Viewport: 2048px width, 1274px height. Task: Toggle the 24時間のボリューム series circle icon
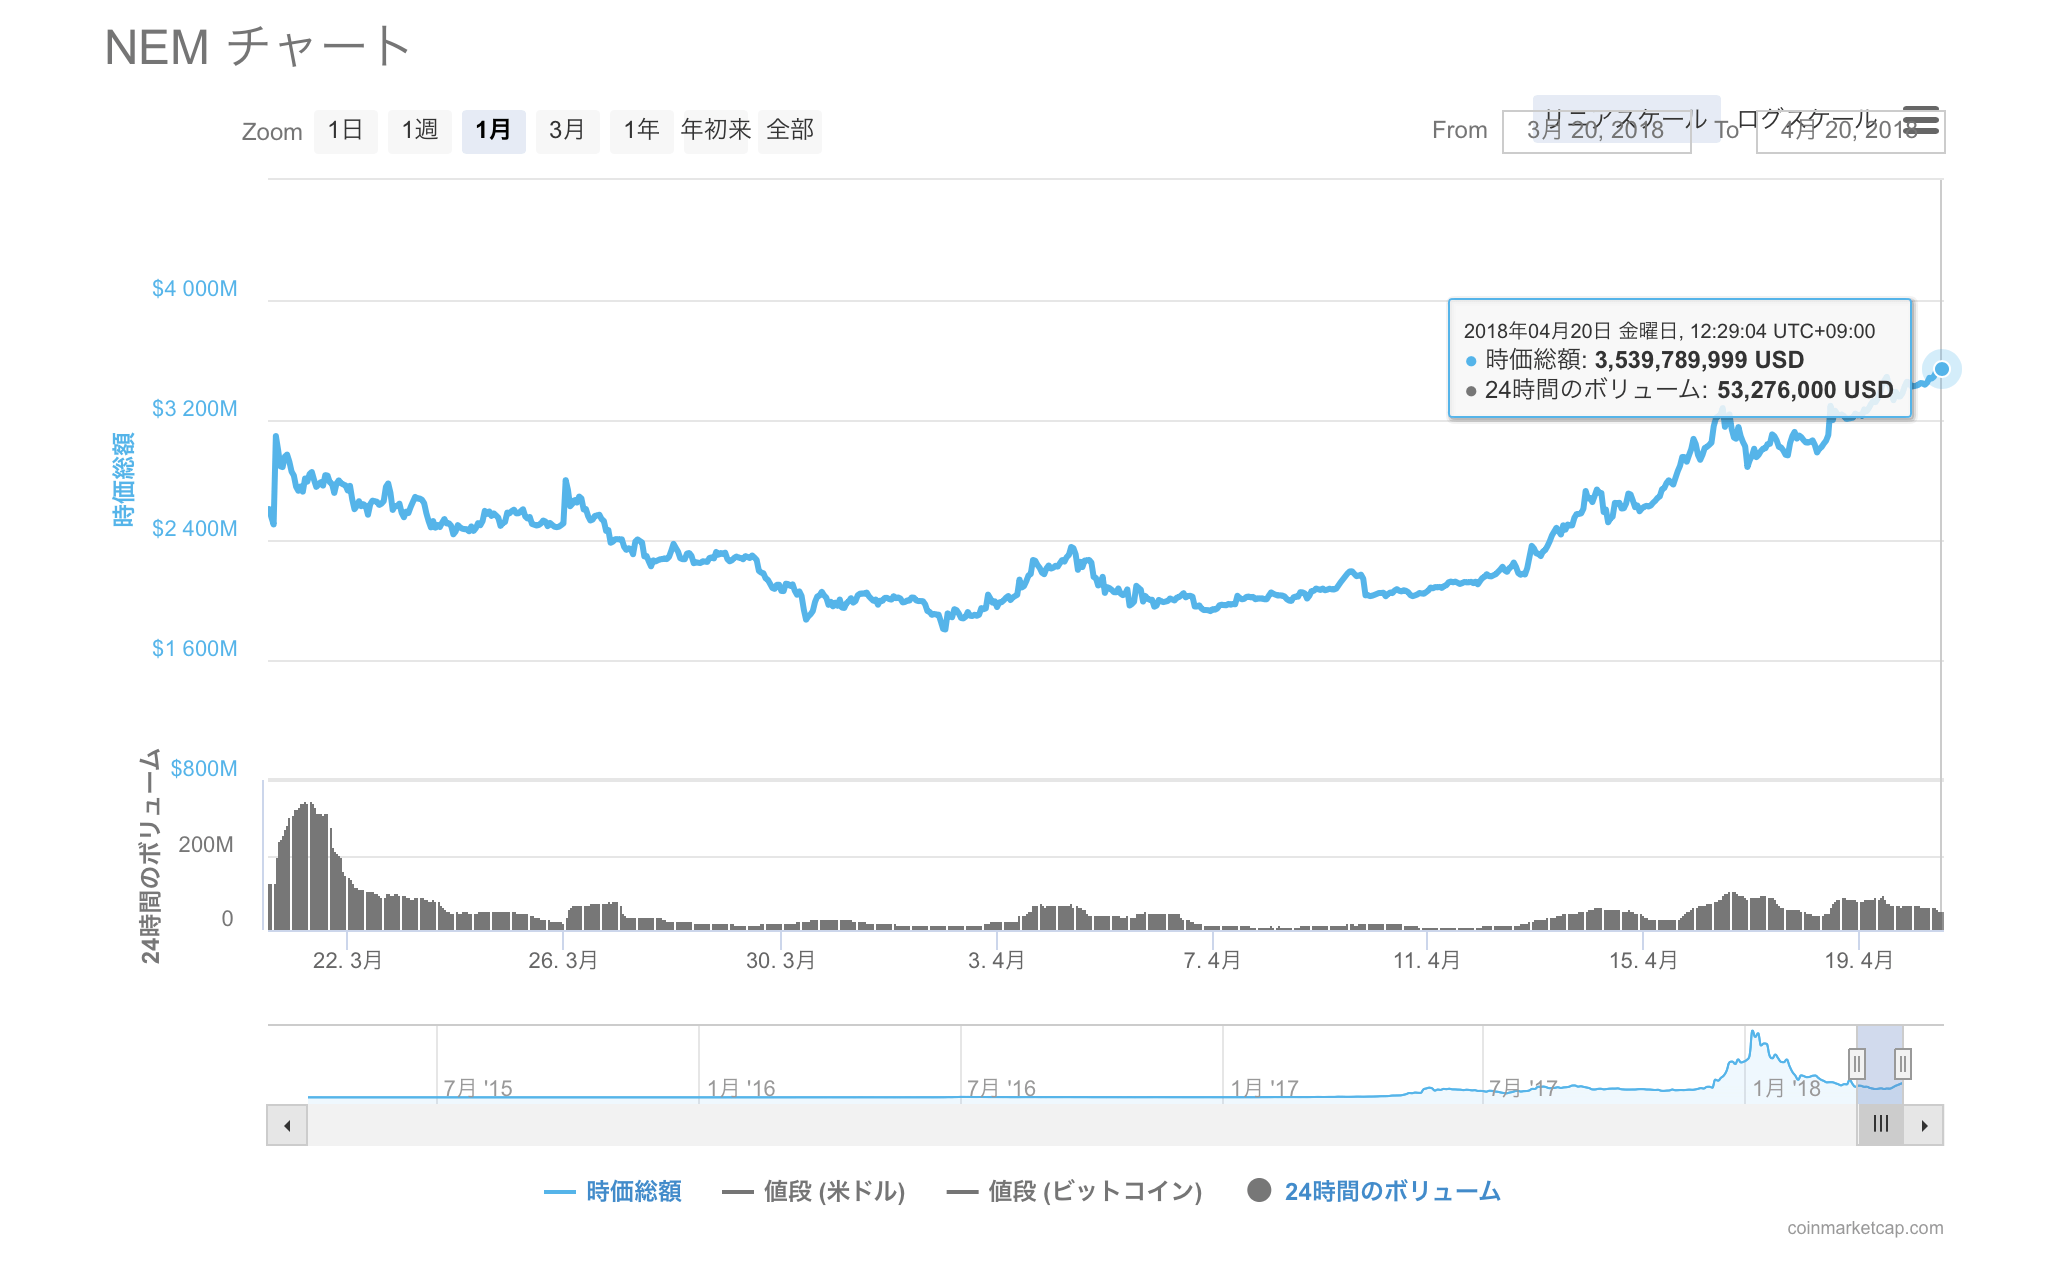1259,1190
